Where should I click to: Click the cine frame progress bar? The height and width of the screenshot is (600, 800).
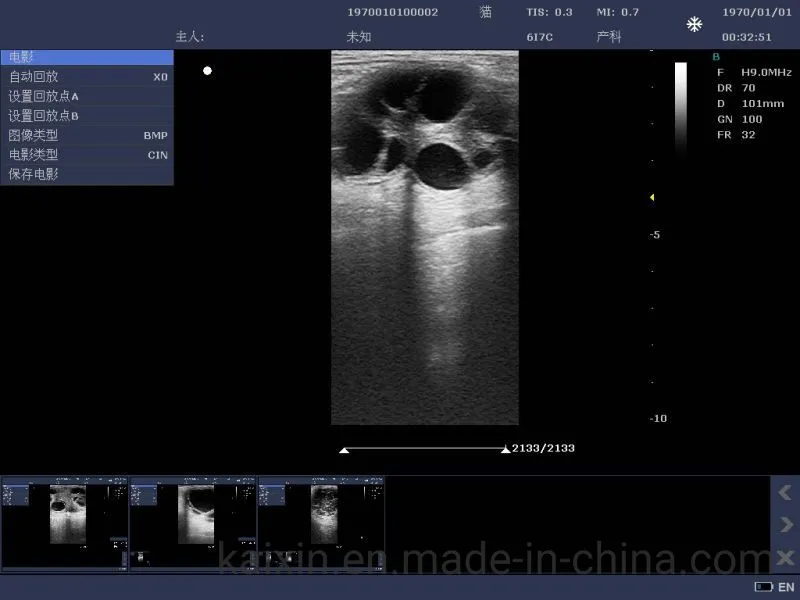(x=424, y=449)
